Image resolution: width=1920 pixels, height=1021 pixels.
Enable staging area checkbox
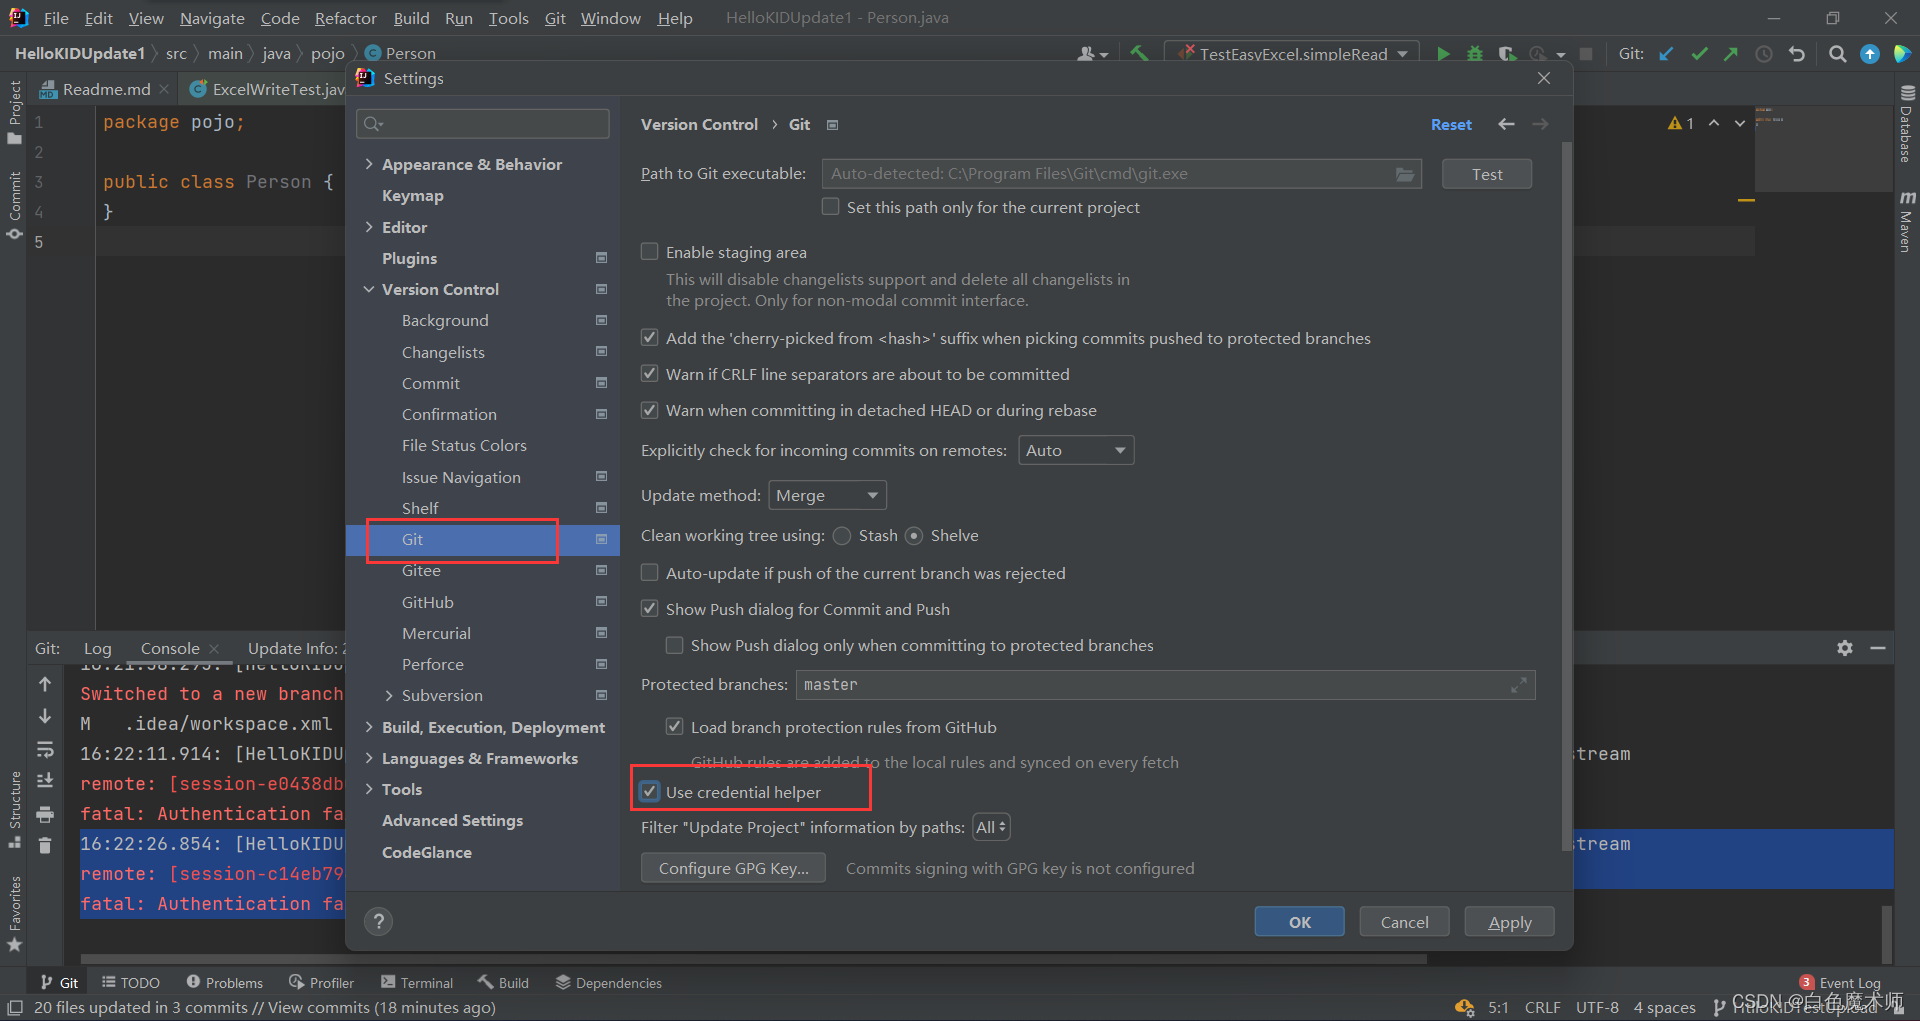[x=650, y=252]
